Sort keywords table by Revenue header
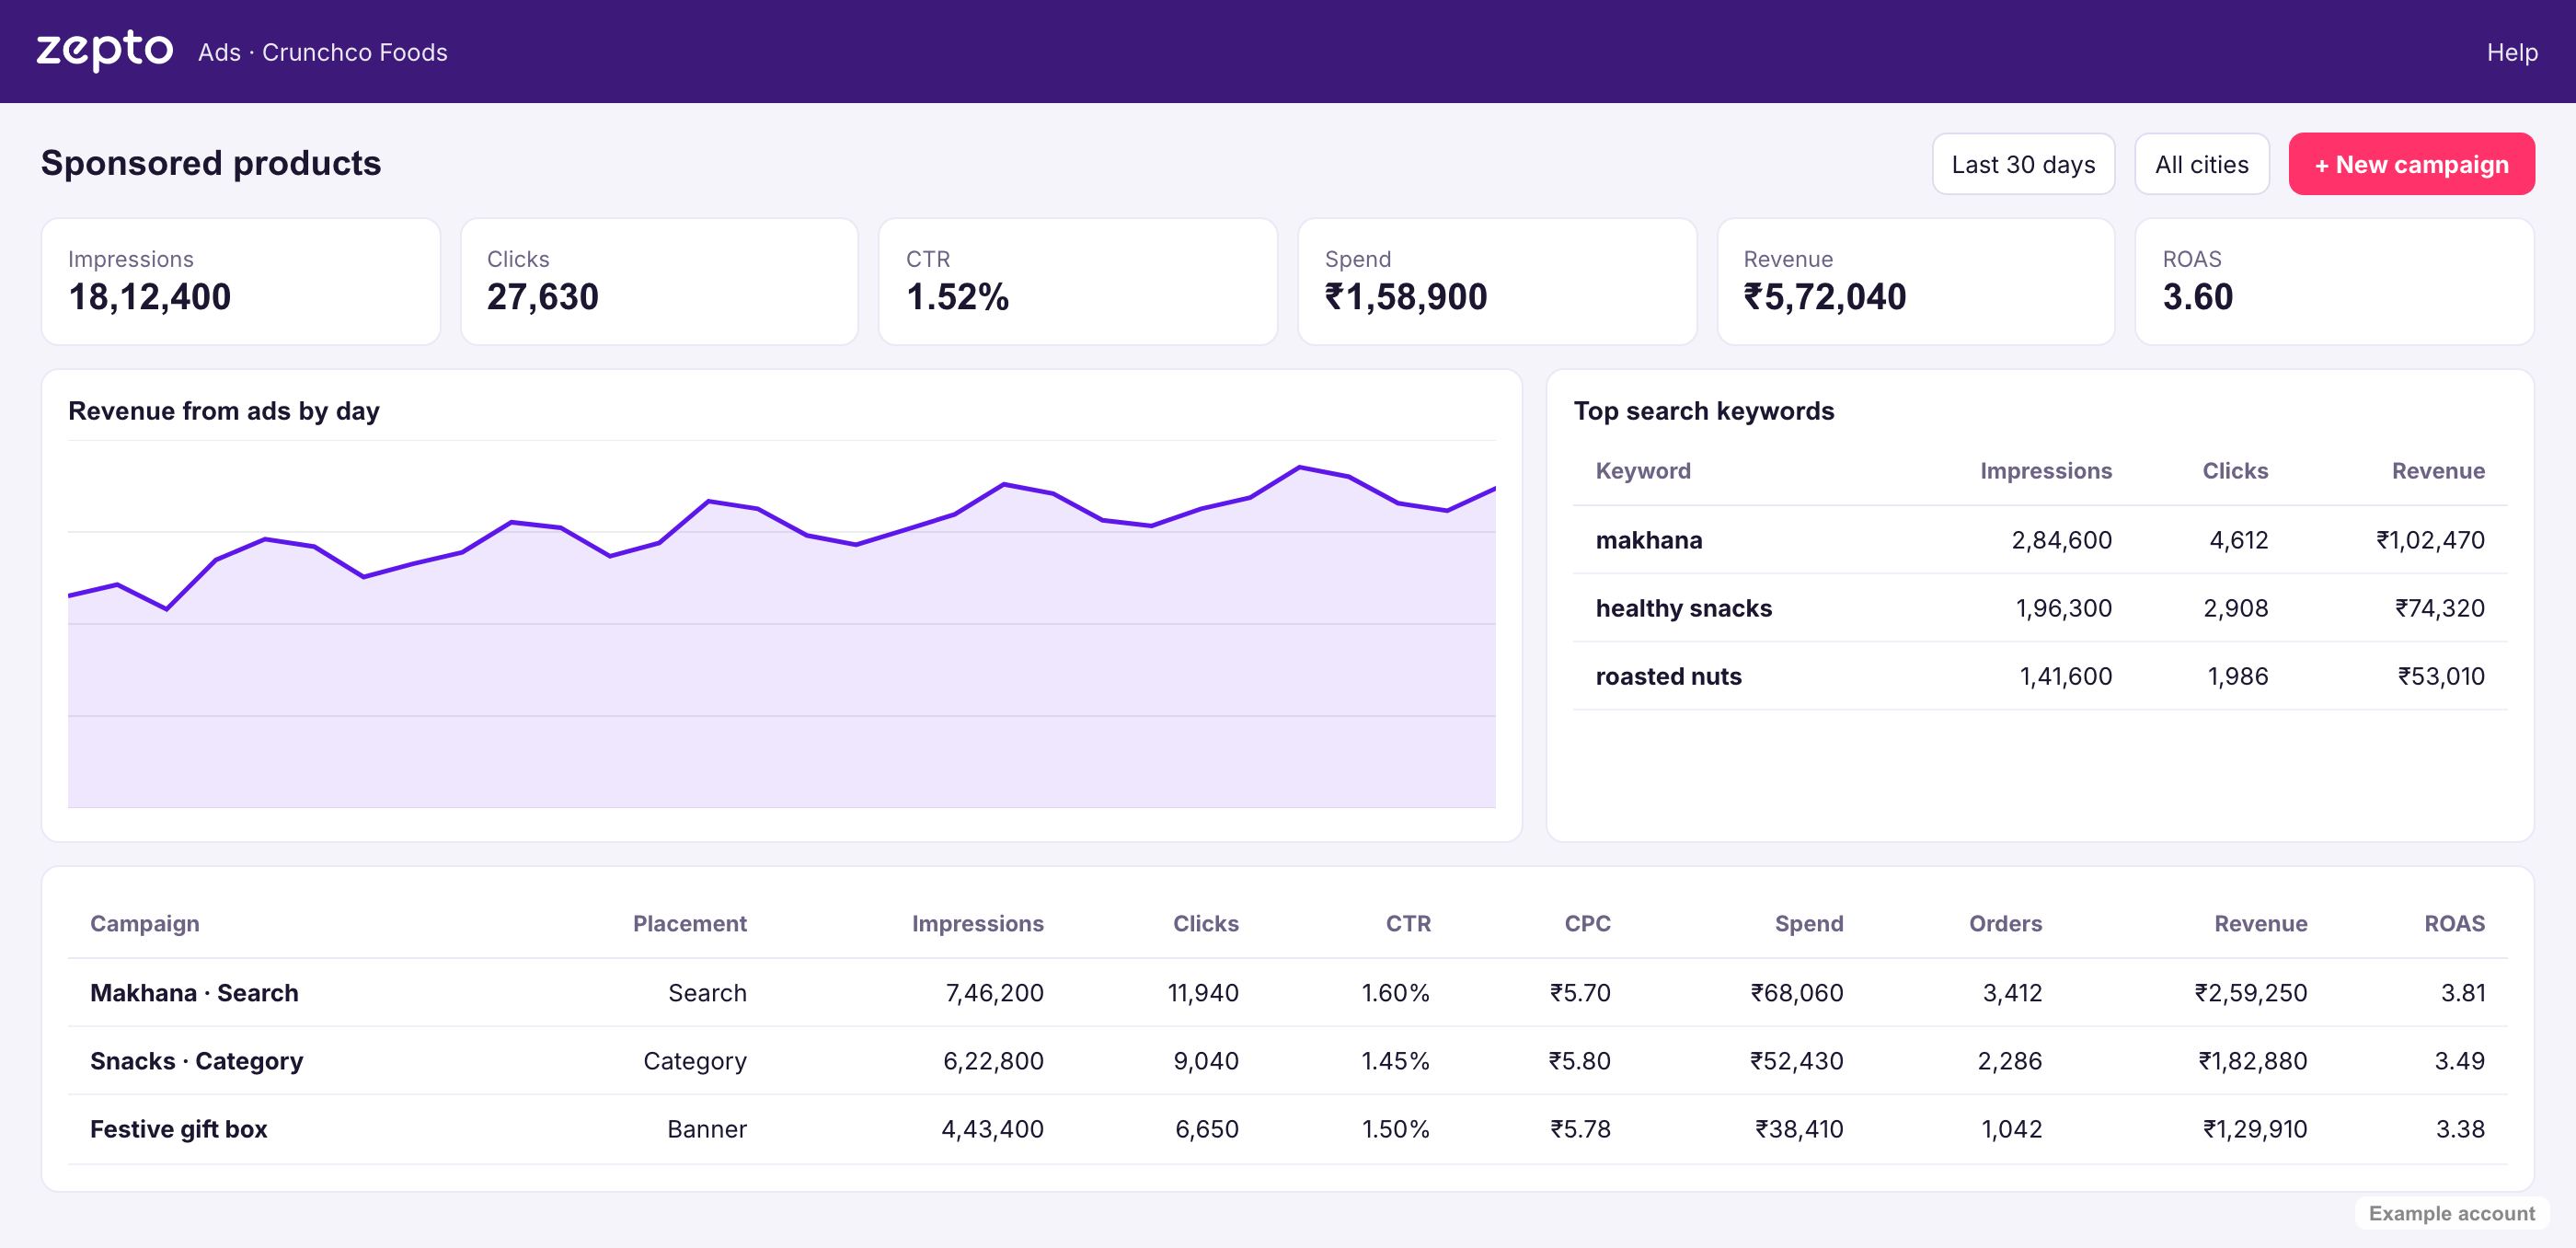This screenshot has height=1248, width=2576. (x=2438, y=471)
